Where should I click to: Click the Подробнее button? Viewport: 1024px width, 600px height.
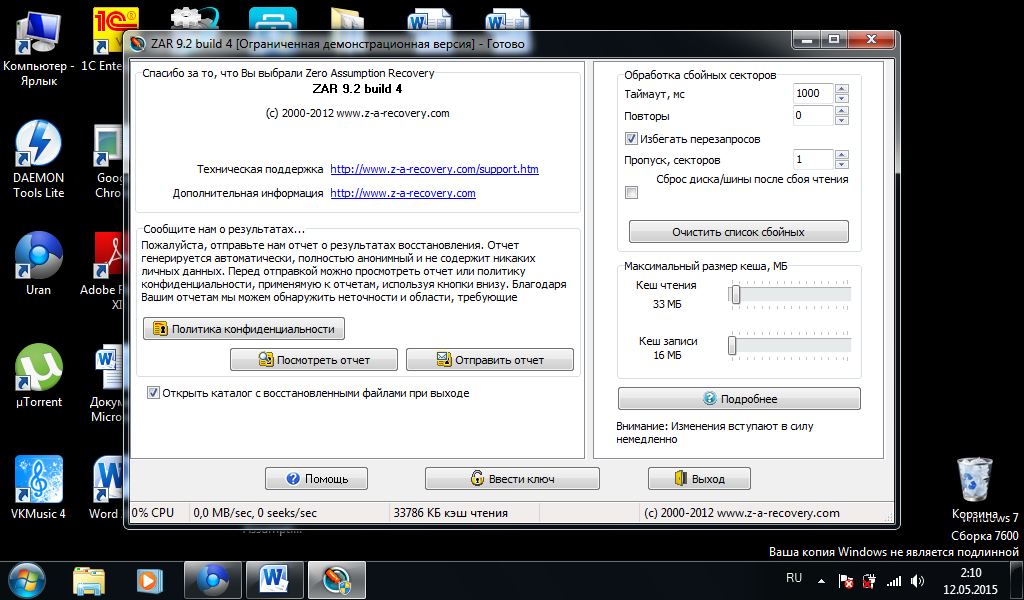coord(739,399)
